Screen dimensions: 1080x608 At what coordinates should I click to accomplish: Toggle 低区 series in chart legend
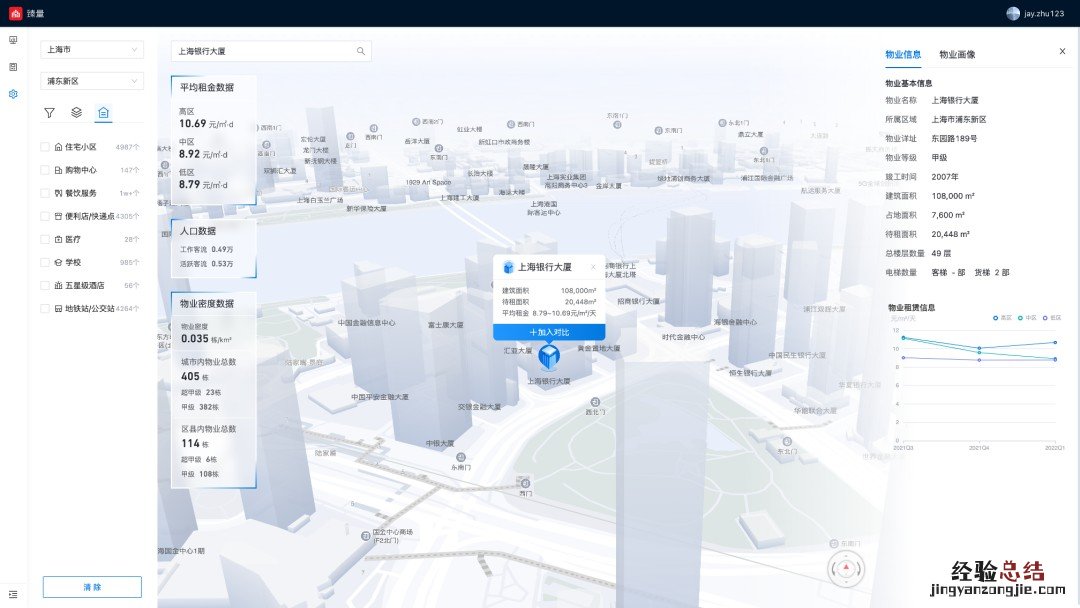coord(1052,317)
